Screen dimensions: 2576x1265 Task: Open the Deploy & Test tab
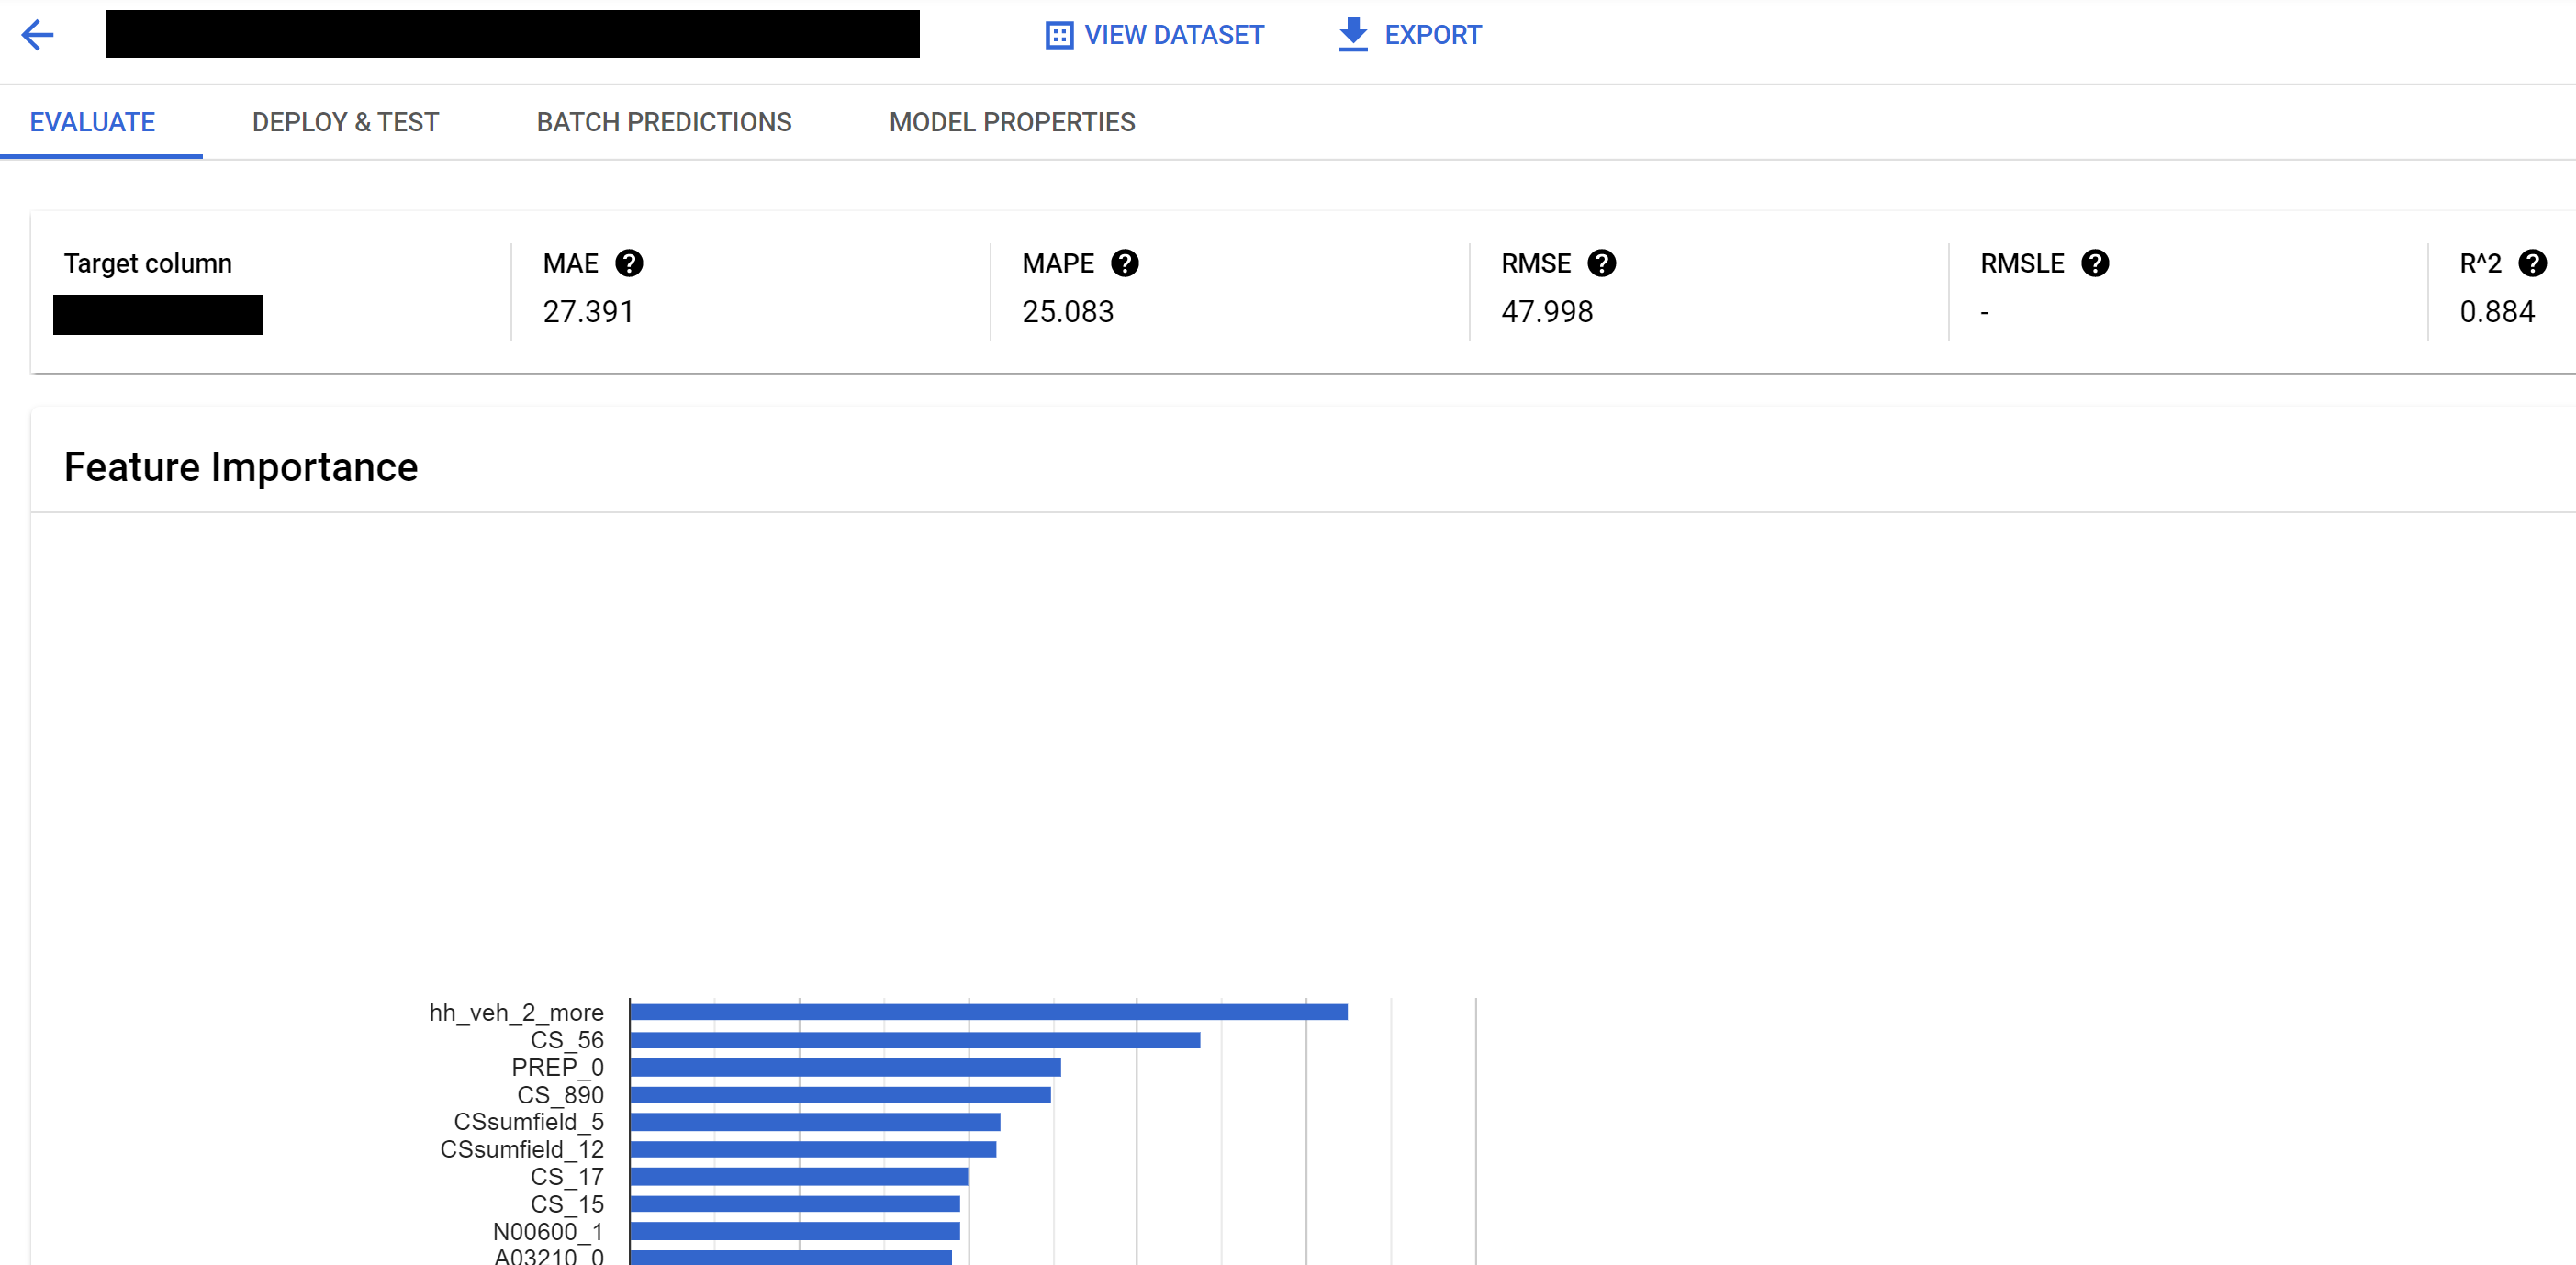345,122
